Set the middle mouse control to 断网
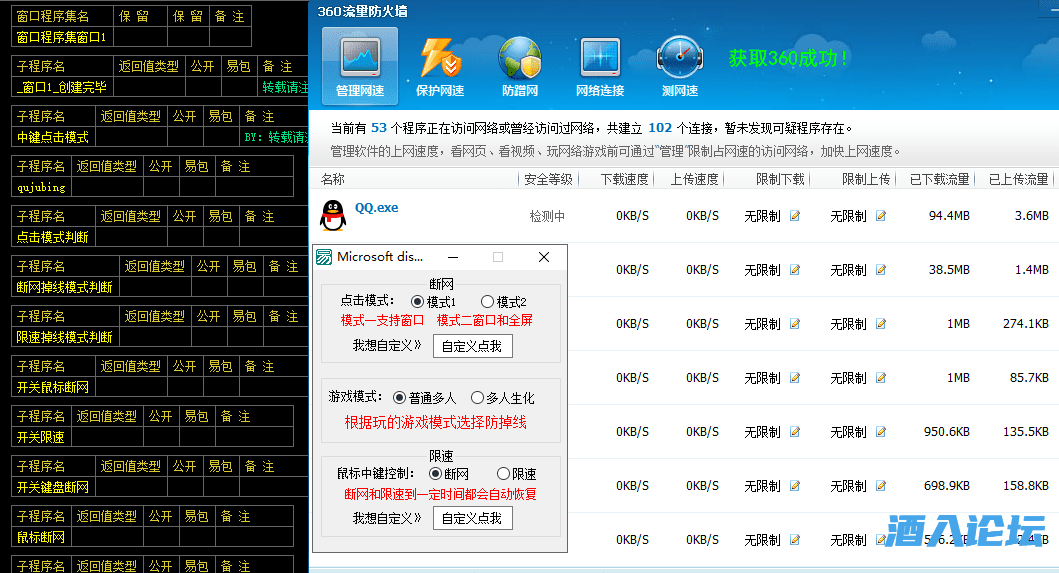This screenshot has width=1059, height=573. pos(435,473)
